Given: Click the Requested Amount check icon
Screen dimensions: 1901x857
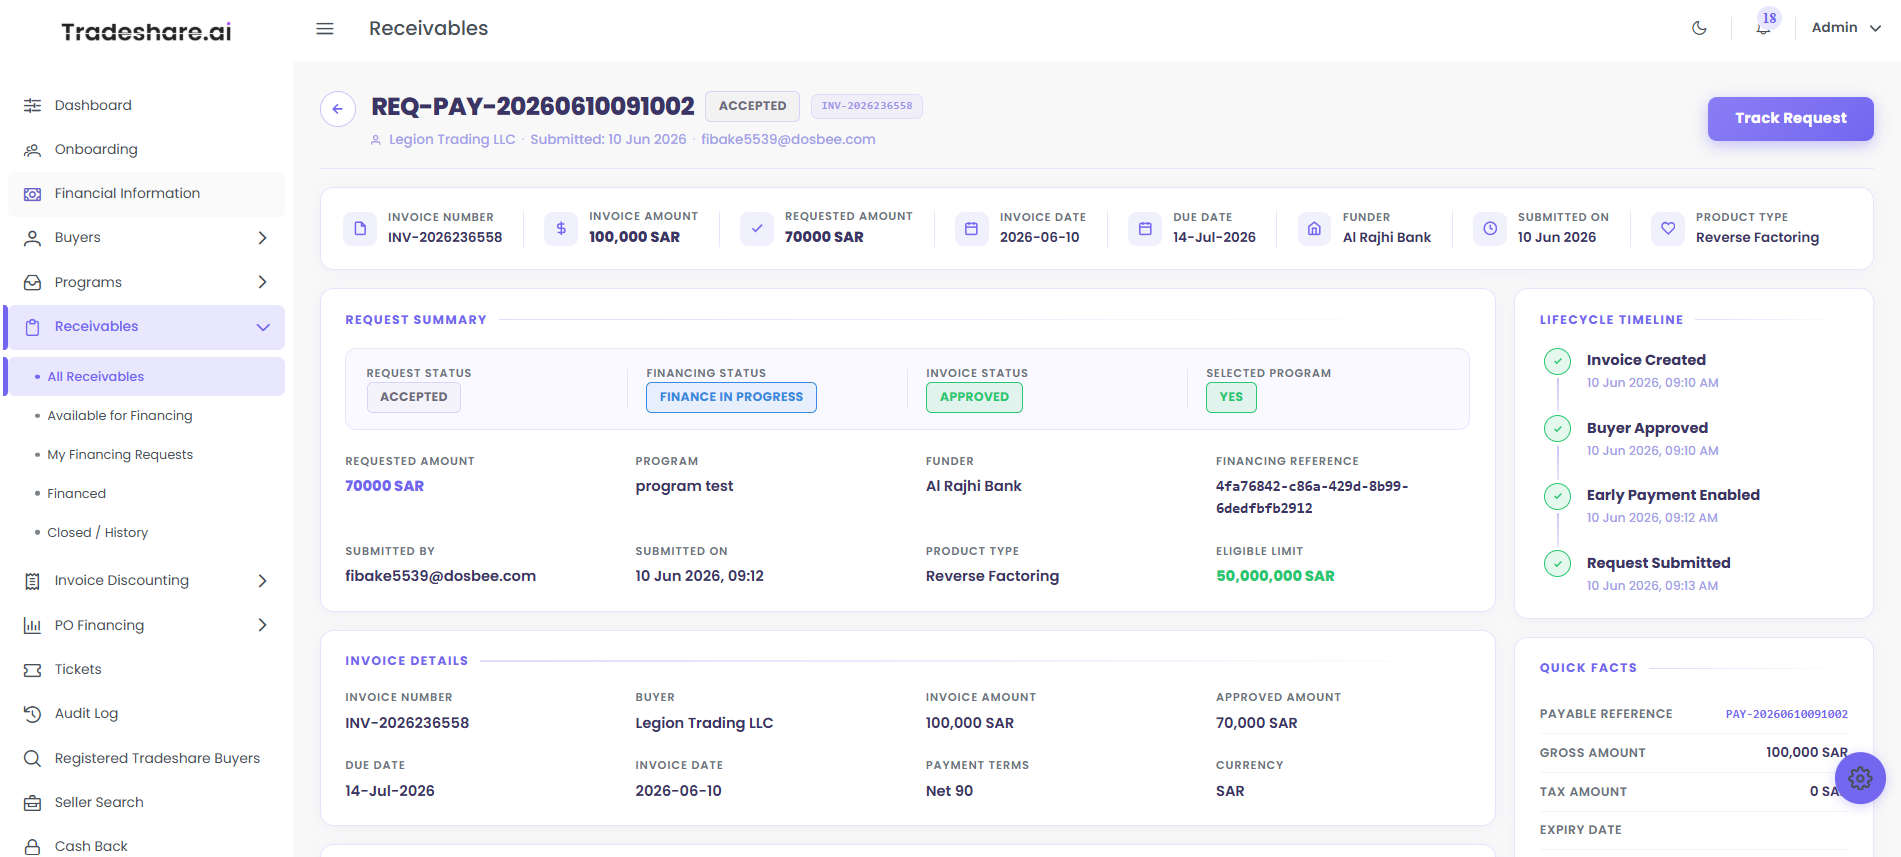Looking at the screenshot, I should tap(757, 229).
